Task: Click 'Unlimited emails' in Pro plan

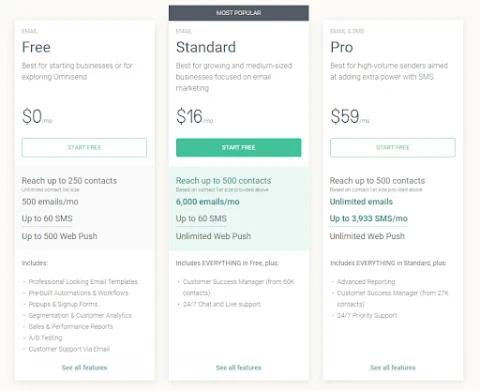Action: click(x=361, y=202)
